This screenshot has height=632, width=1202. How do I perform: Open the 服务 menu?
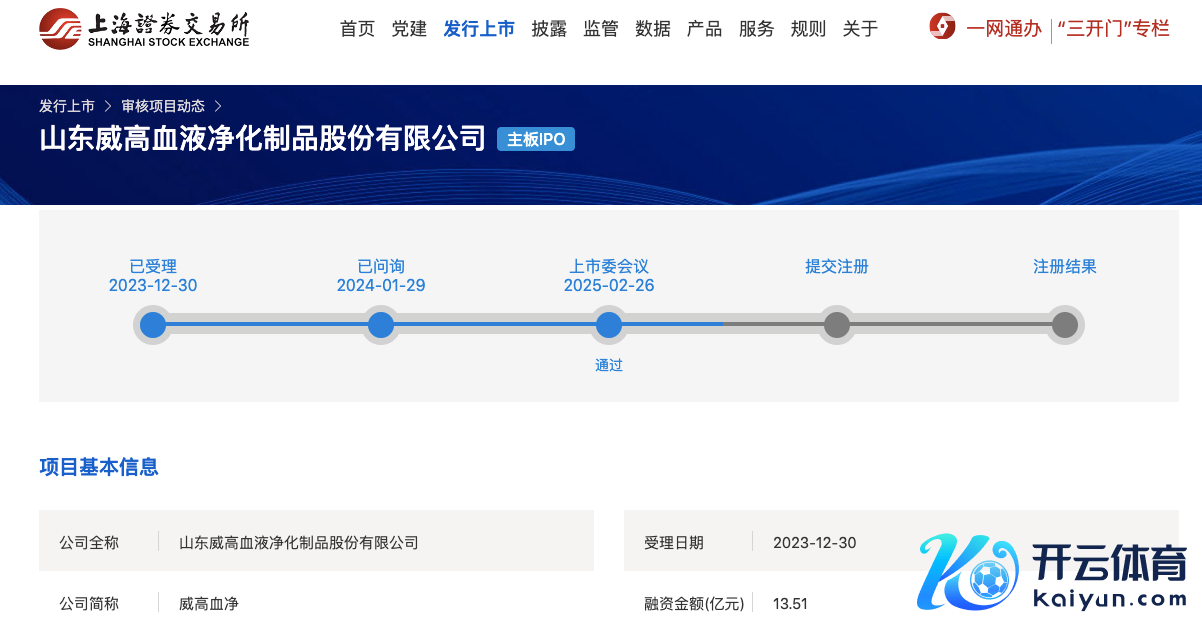point(756,29)
